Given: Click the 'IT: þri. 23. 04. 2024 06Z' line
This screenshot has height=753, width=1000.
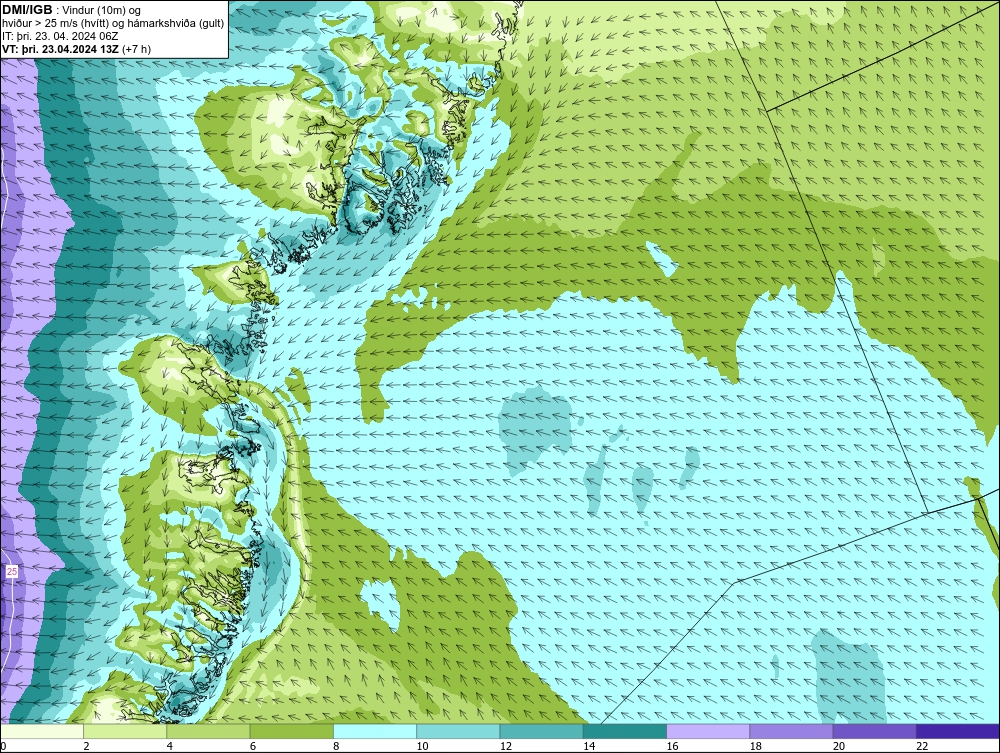Looking at the screenshot, I should coord(60,36).
